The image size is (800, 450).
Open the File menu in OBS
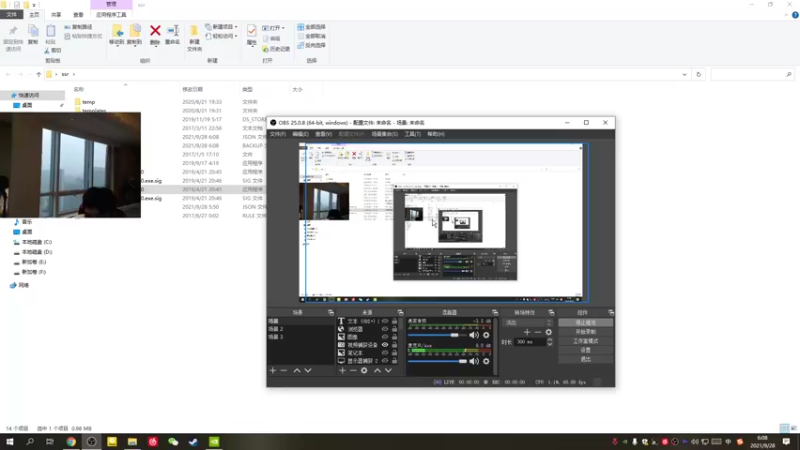point(278,134)
